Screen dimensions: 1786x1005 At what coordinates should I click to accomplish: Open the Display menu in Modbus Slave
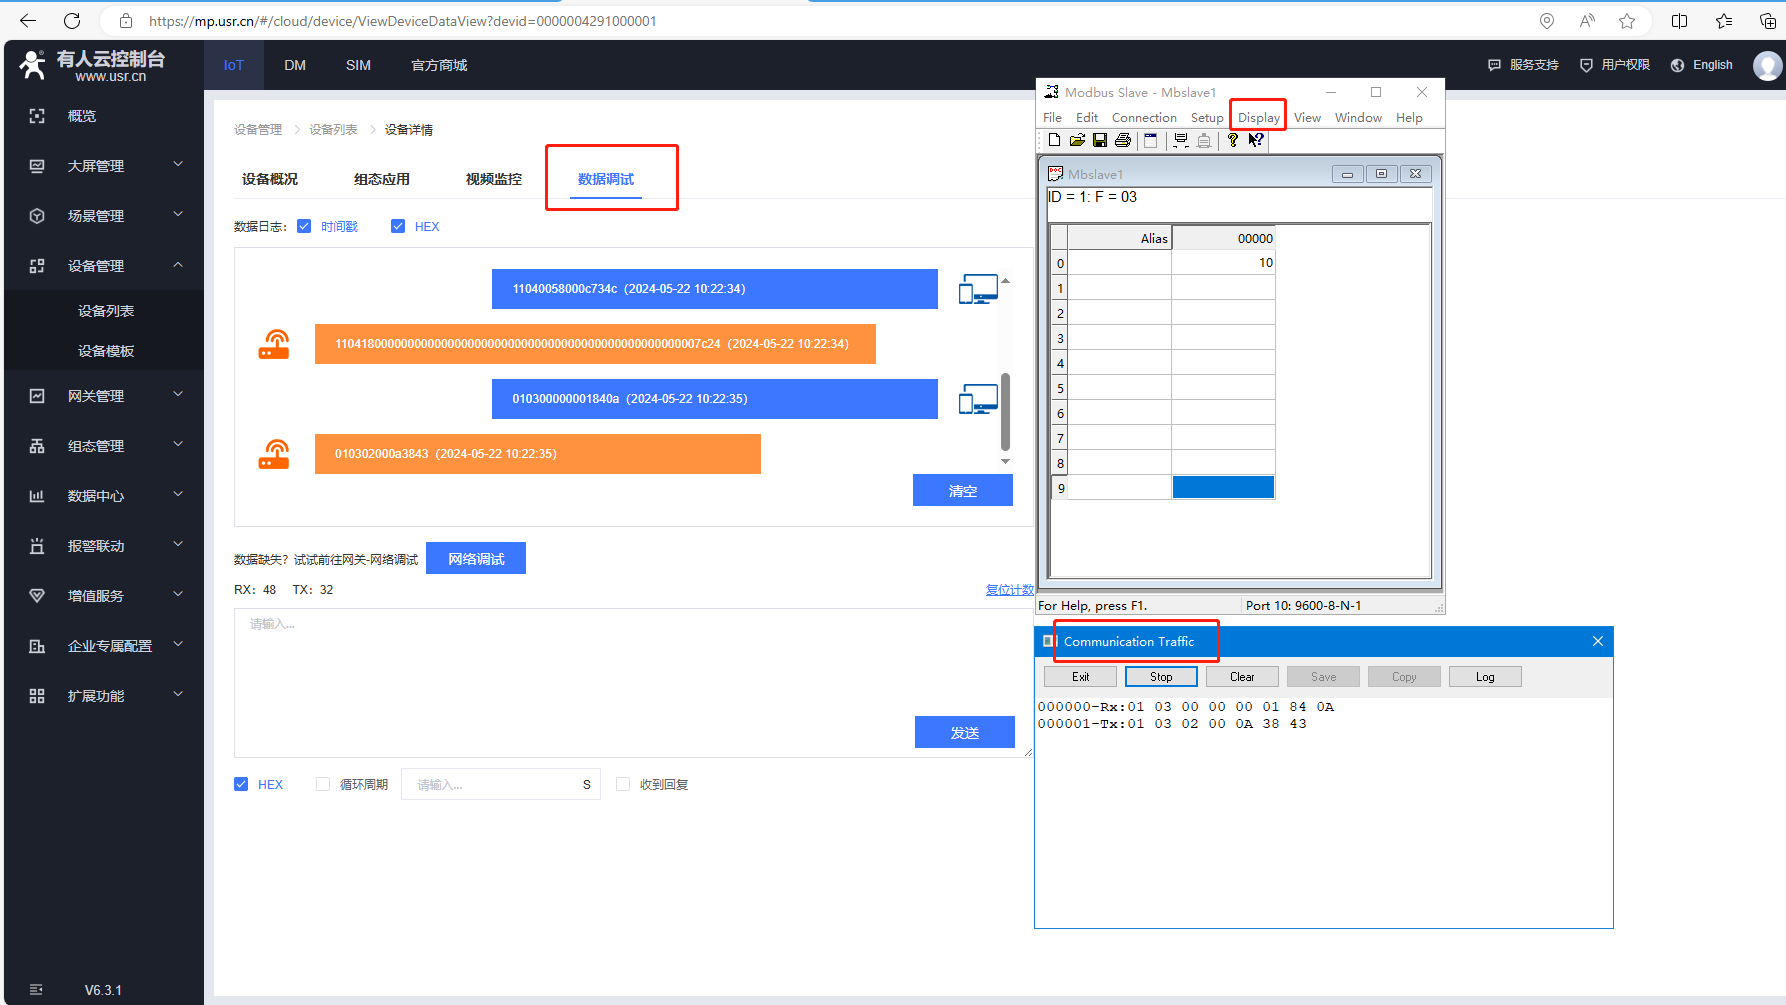coord(1258,118)
